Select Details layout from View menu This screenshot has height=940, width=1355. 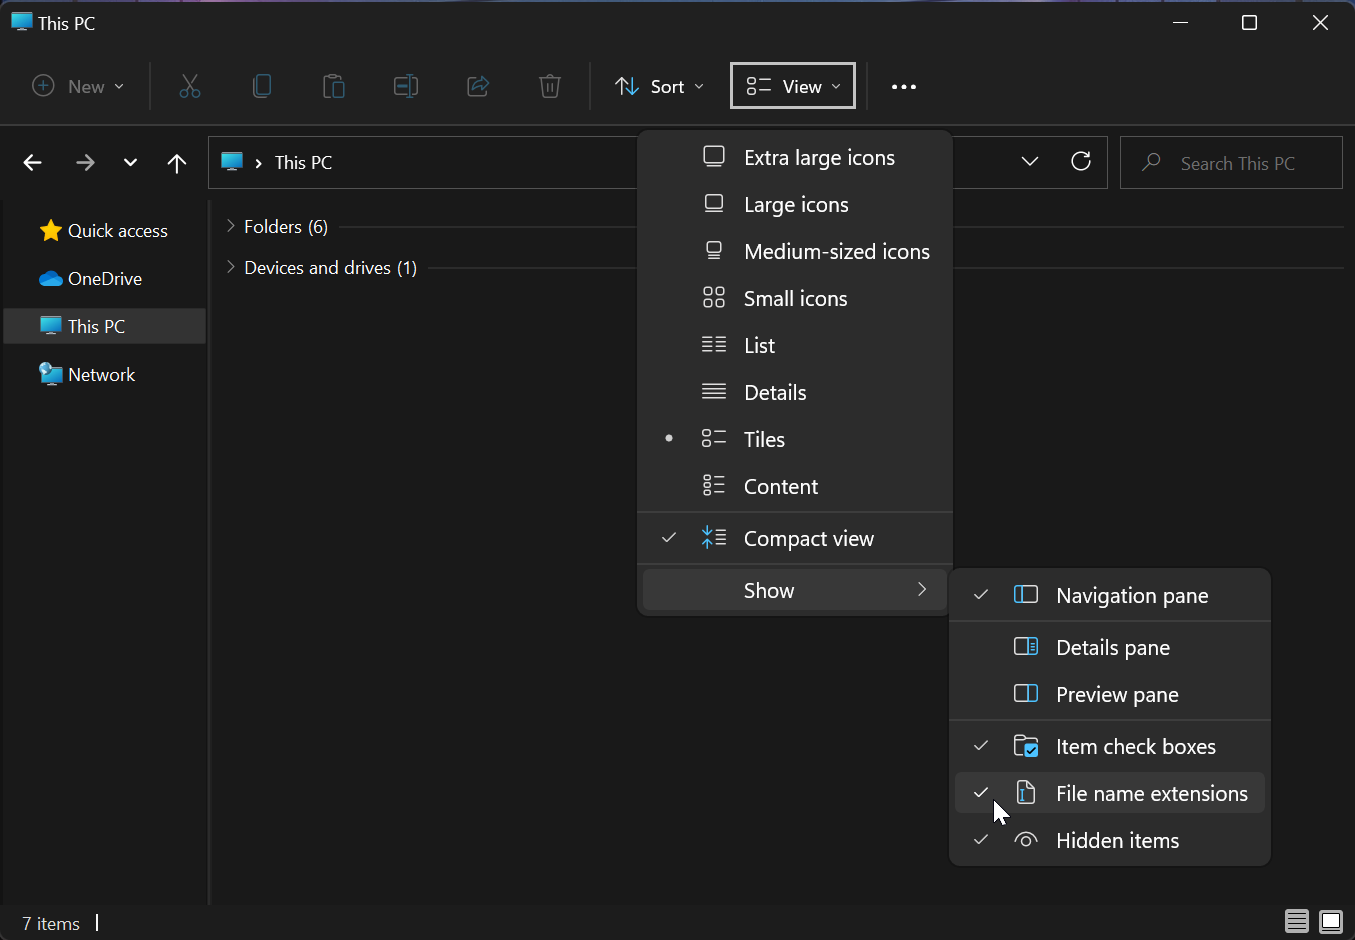775,393
